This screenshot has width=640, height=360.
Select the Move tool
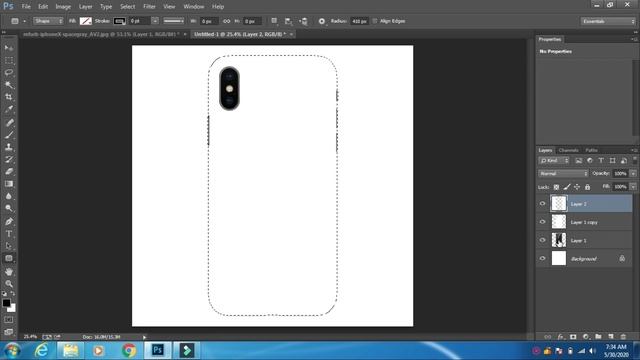tap(9, 48)
